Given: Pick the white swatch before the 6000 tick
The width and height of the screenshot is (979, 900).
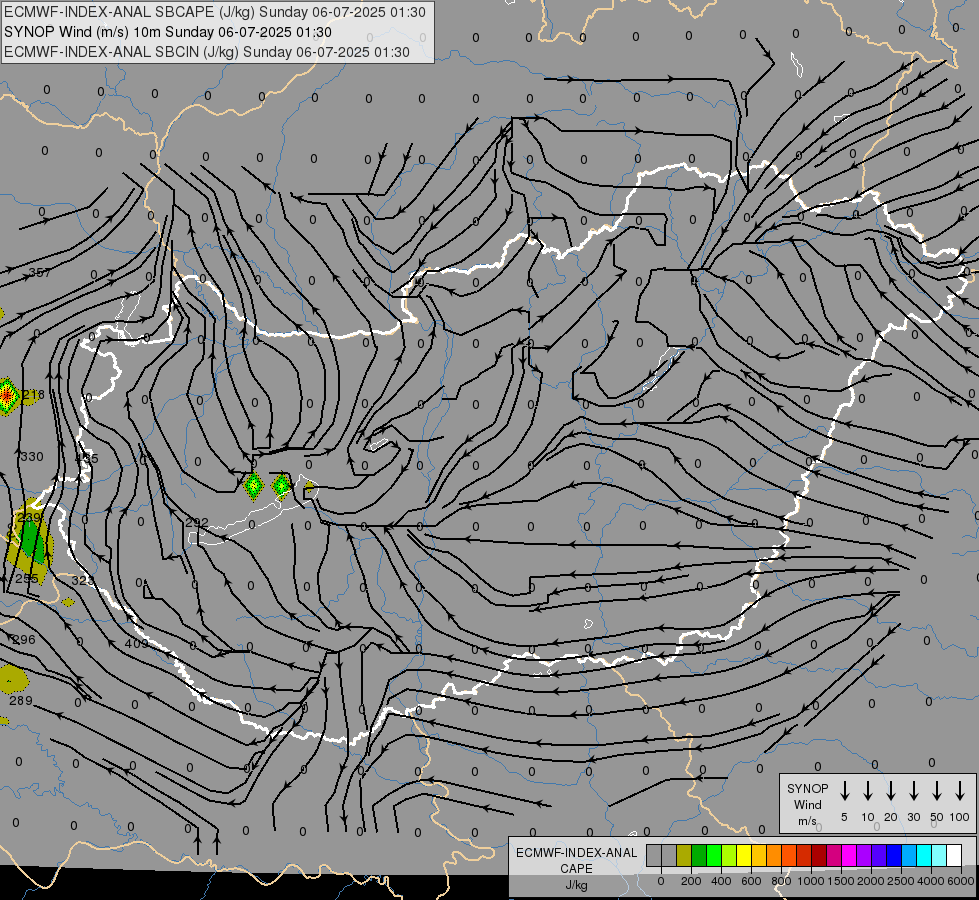Looking at the screenshot, I should [954, 855].
